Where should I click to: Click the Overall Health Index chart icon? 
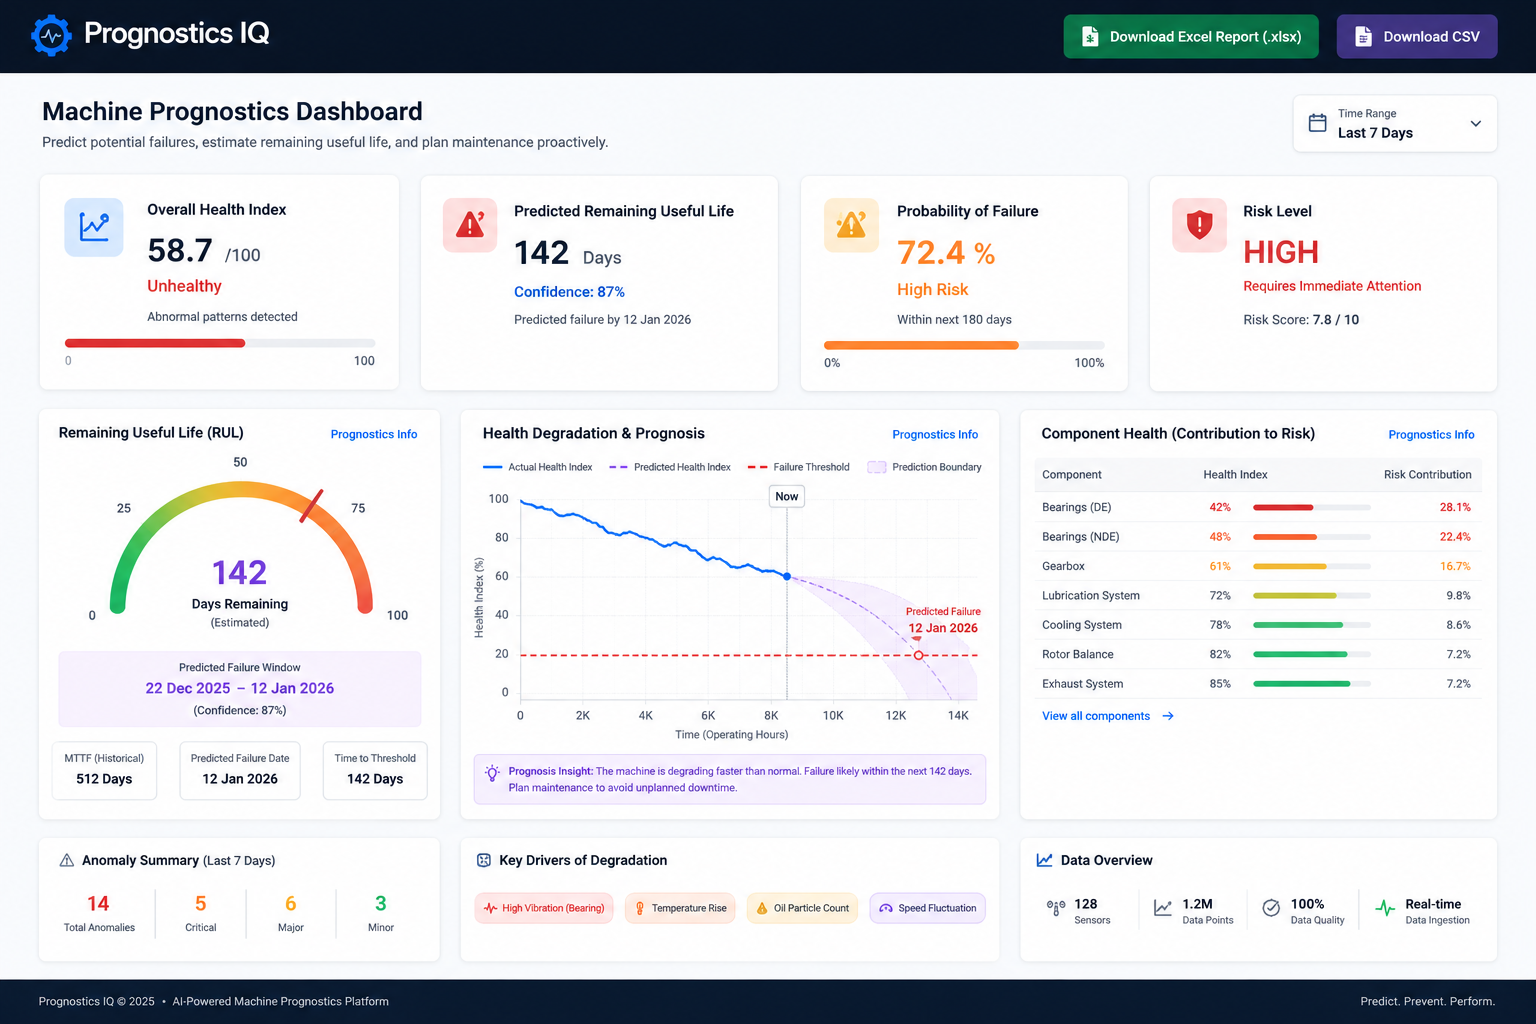[x=94, y=227]
